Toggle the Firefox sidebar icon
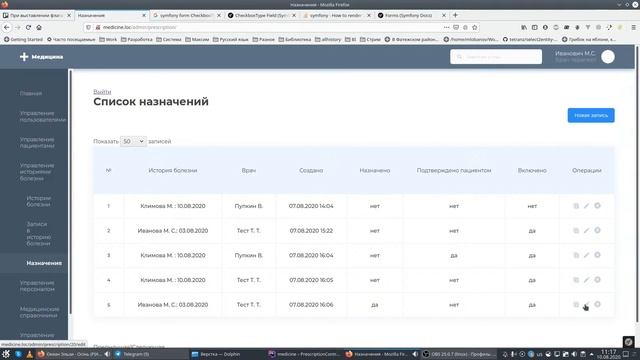640x360 pixels. point(534,27)
